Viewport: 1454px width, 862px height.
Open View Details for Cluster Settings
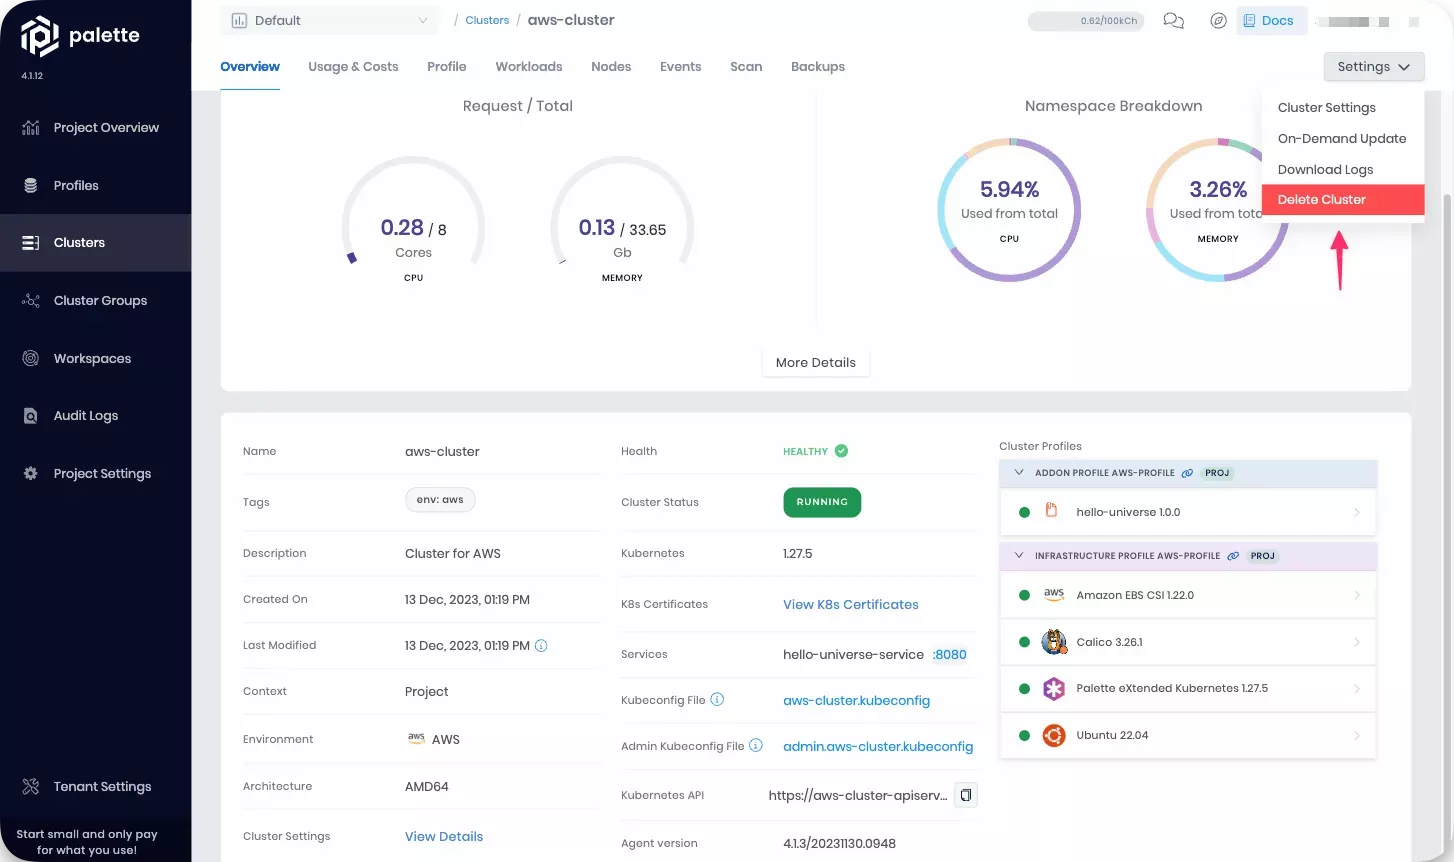coord(444,837)
